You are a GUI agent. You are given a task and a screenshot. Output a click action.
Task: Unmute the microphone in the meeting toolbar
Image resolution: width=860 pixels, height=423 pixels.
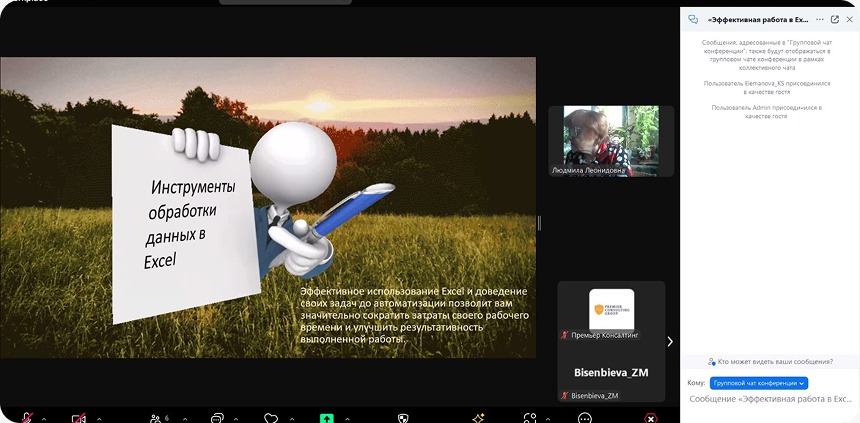tap(27, 419)
